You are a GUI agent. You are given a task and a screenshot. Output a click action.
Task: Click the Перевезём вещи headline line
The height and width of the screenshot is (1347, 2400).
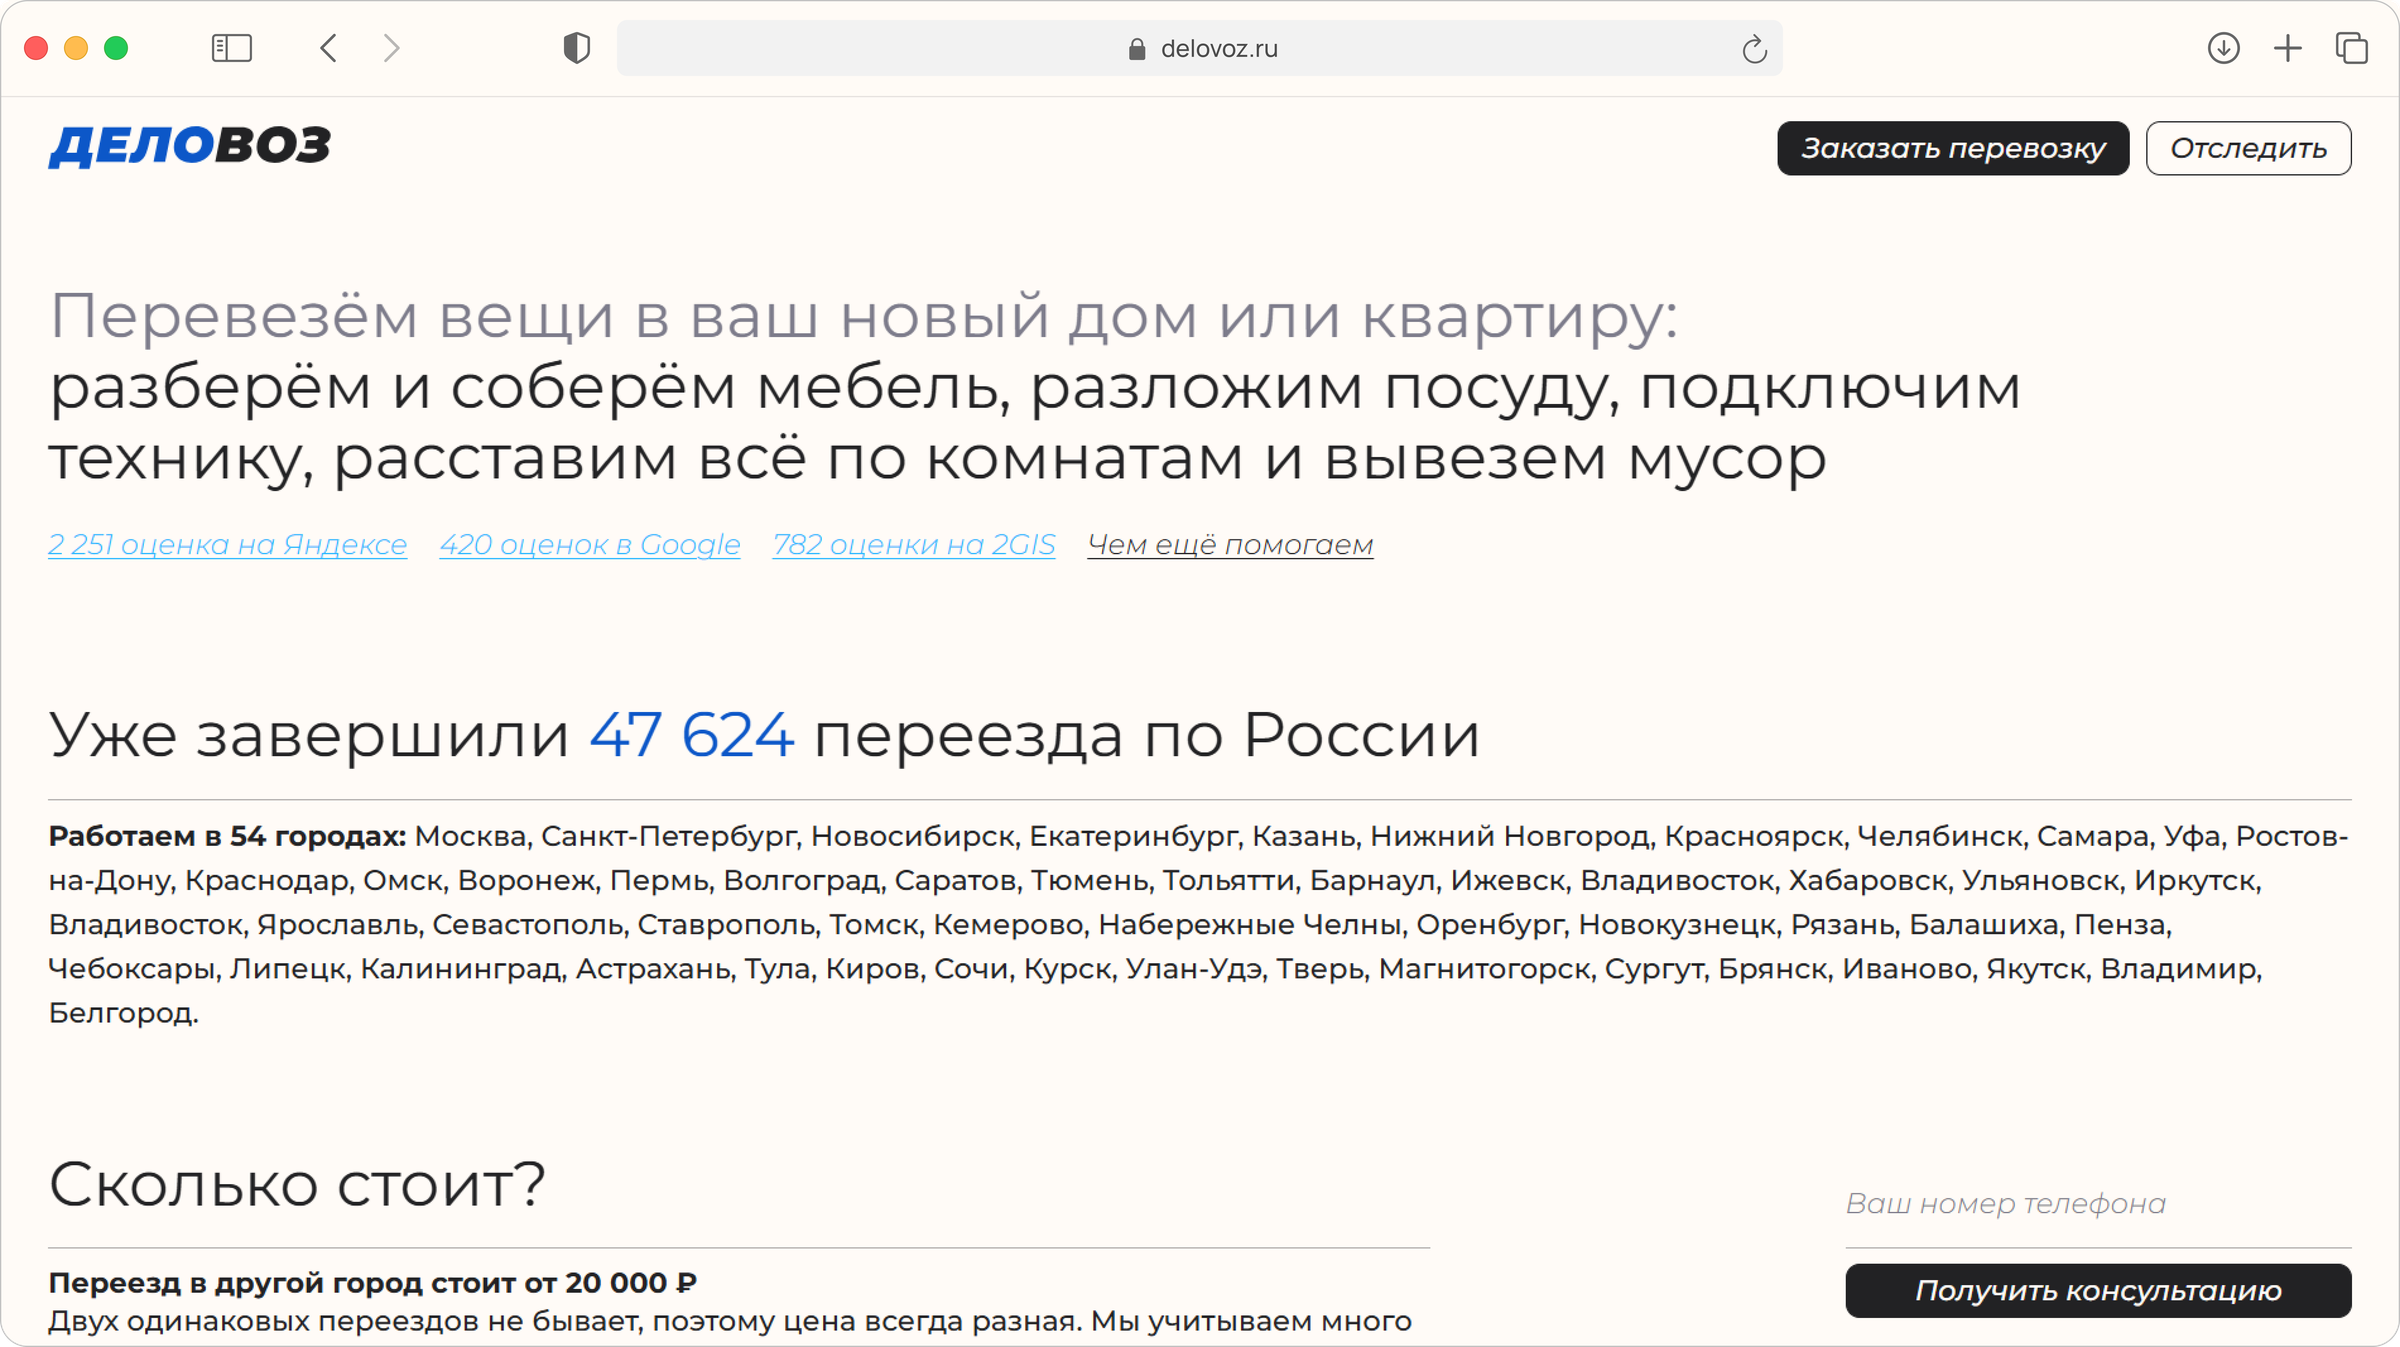tap(863, 316)
